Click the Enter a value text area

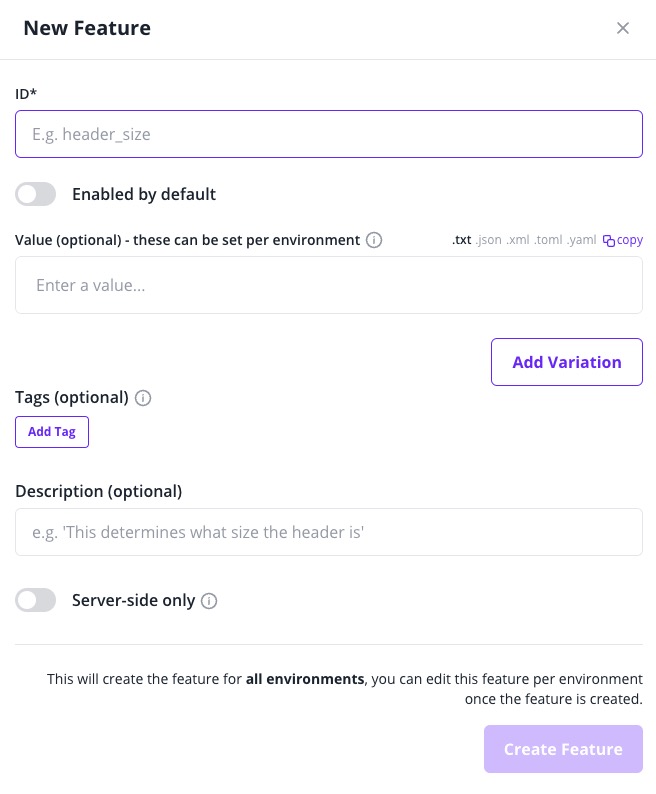point(328,285)
